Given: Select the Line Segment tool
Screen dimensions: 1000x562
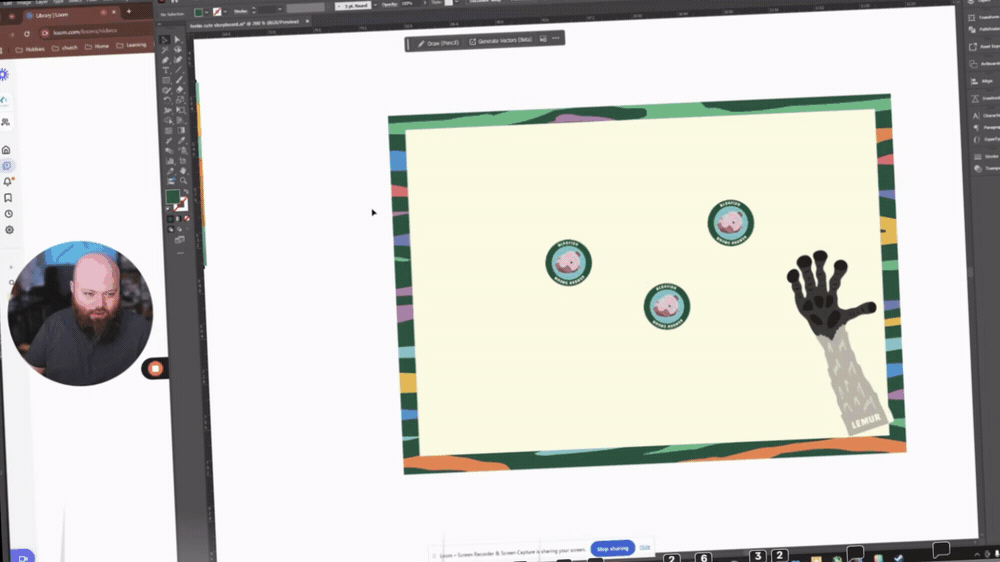Looking at the screenshot, I should tap(179, 70).
